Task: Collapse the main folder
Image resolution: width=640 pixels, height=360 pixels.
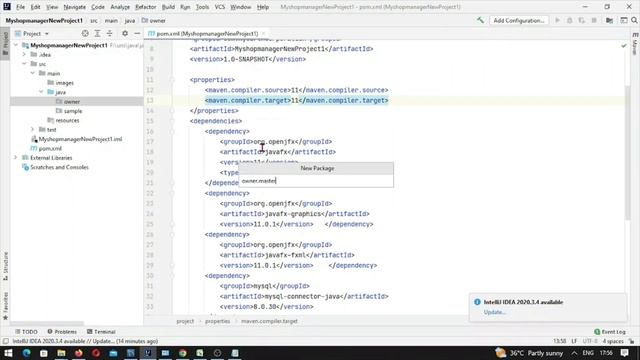Action: click(33, 73)
